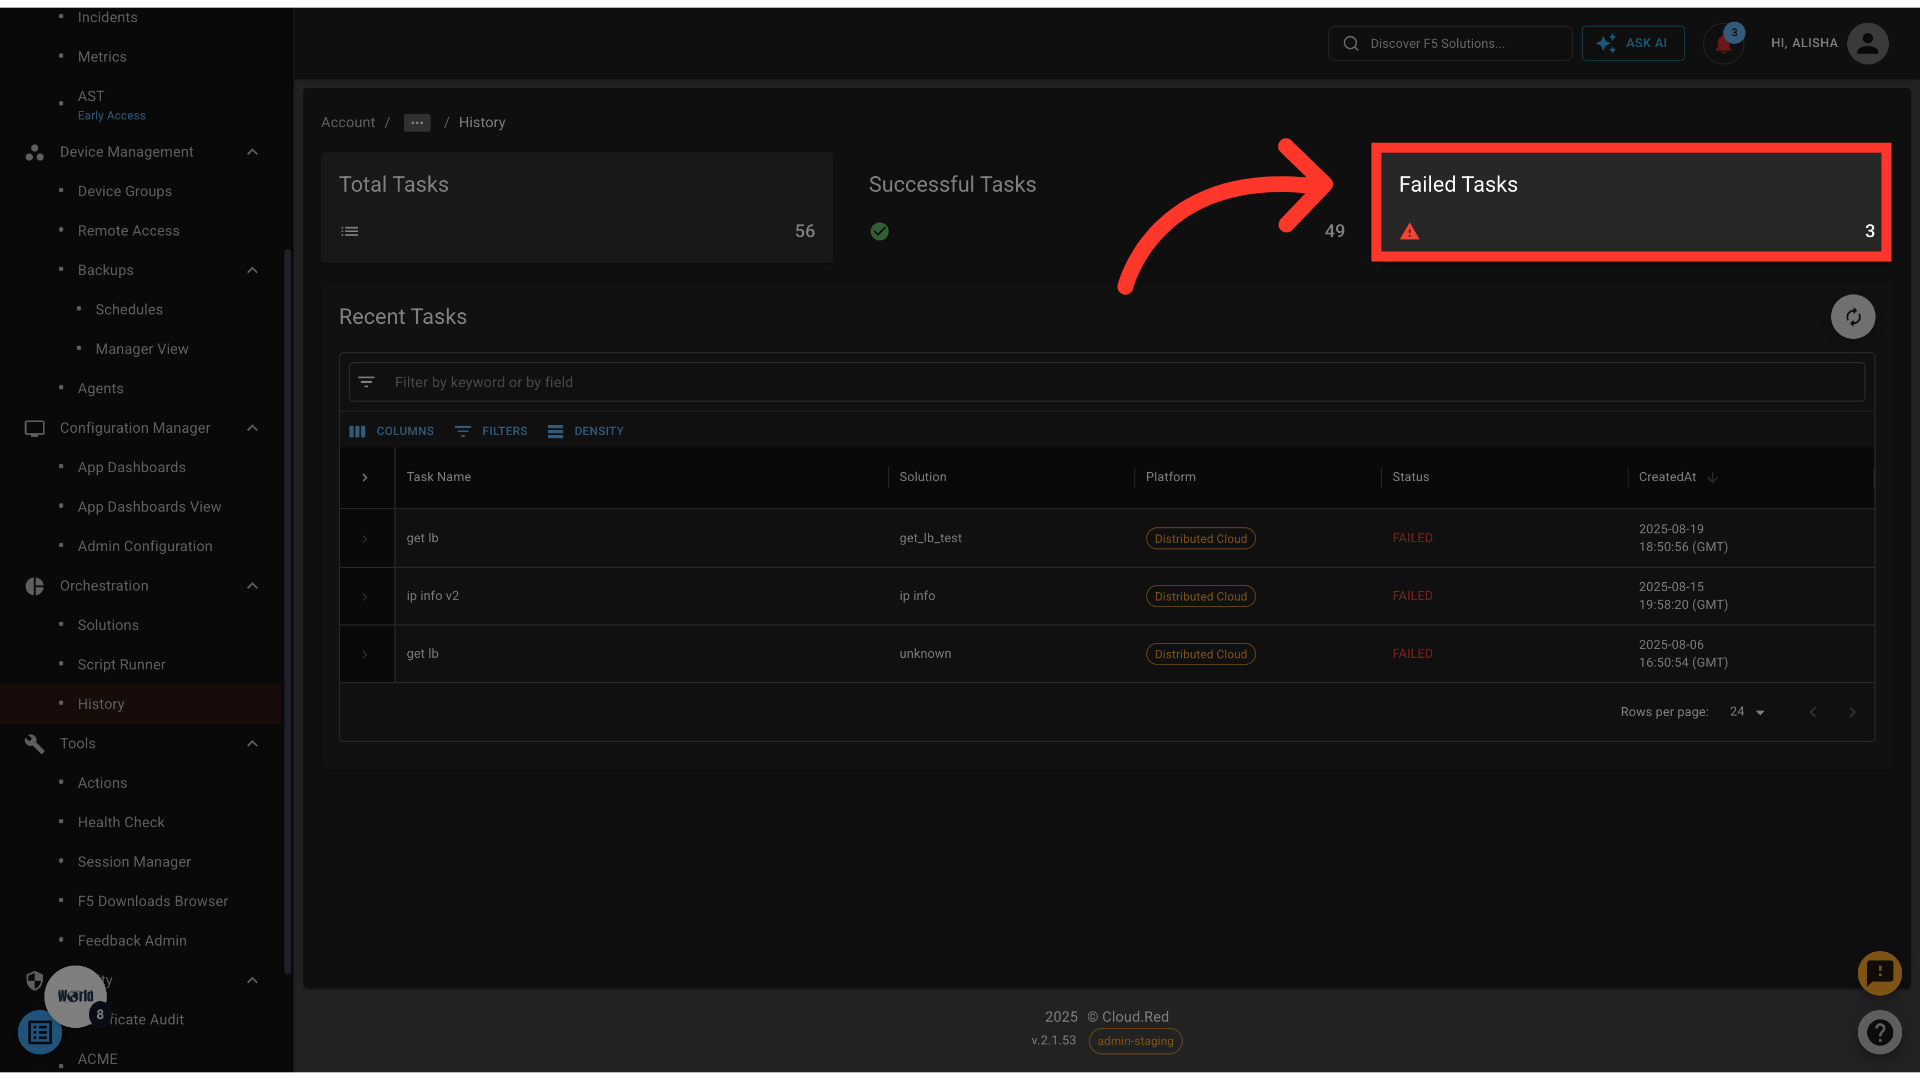Screen dimensions: 1920x1080
Task: Open the help question mark icon
Action: (1879, 1032)
